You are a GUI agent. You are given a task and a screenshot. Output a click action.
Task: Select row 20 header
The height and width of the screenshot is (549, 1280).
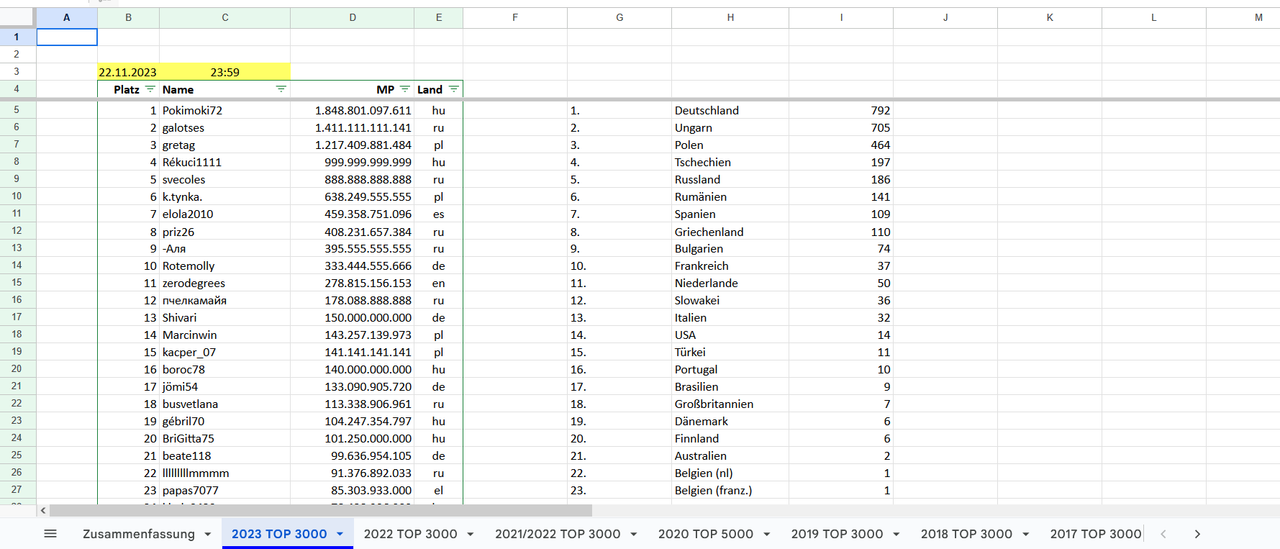(x=18, y=369)
